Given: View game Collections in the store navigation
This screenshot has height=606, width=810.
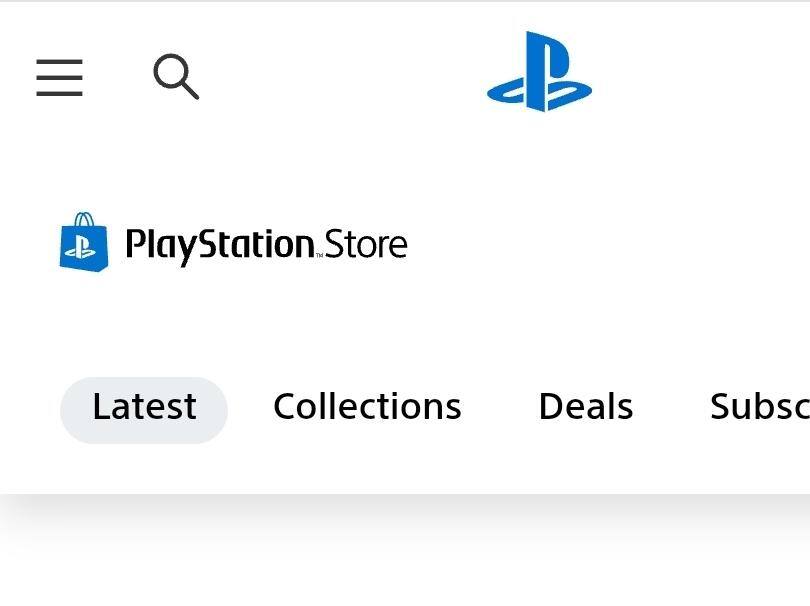Looking at the screenshot, I should [x=367, y=408].
